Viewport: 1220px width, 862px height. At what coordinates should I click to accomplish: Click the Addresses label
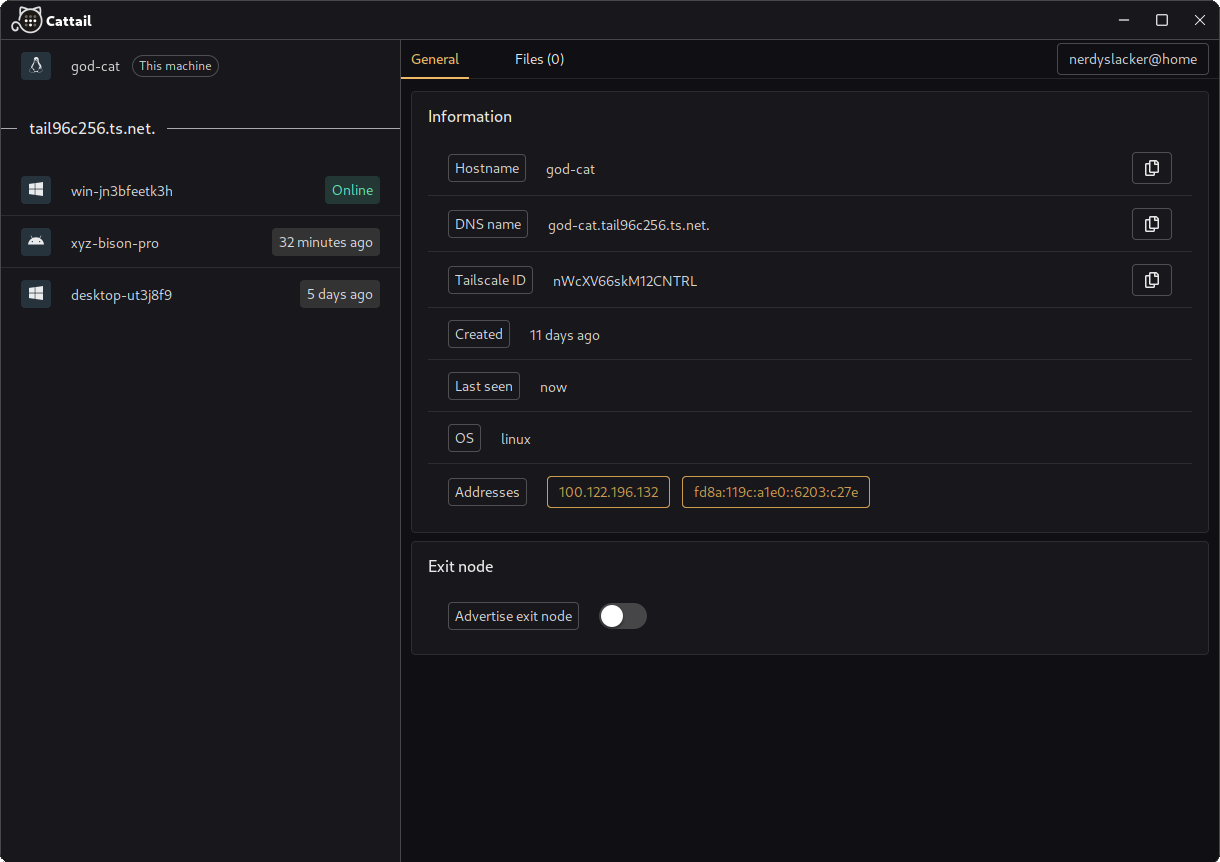tap(487, 492)
